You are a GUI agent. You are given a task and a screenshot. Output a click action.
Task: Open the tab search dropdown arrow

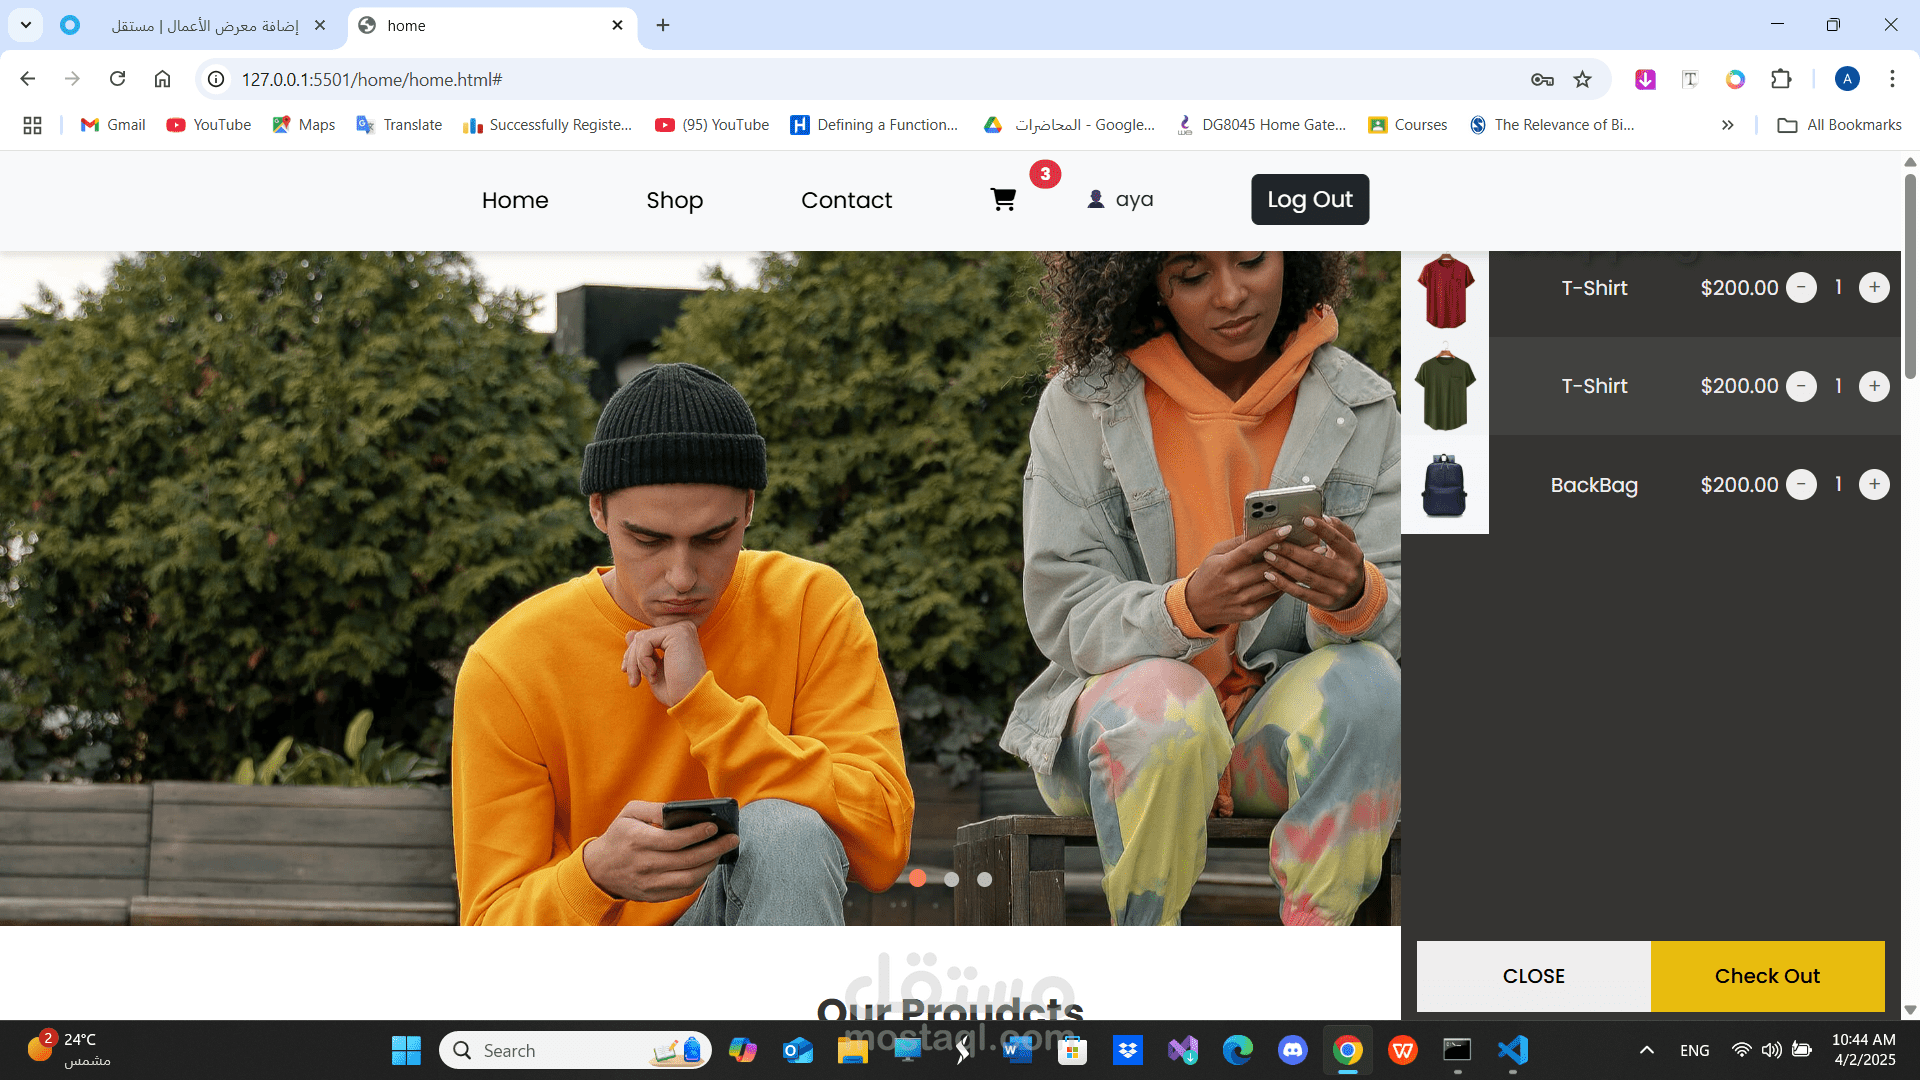[x=26, y=25]
